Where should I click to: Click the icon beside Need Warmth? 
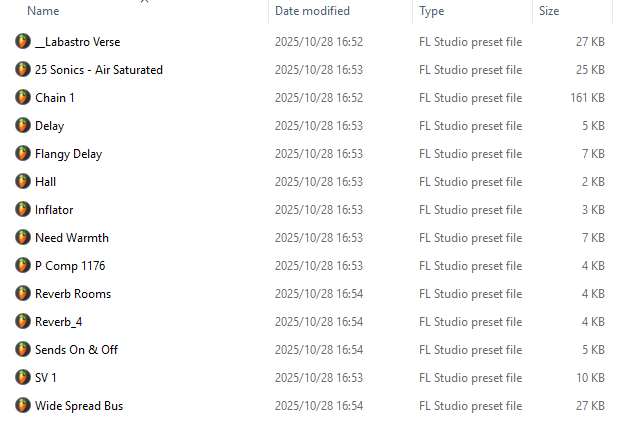pyautogui.click(x=23, y=238)
